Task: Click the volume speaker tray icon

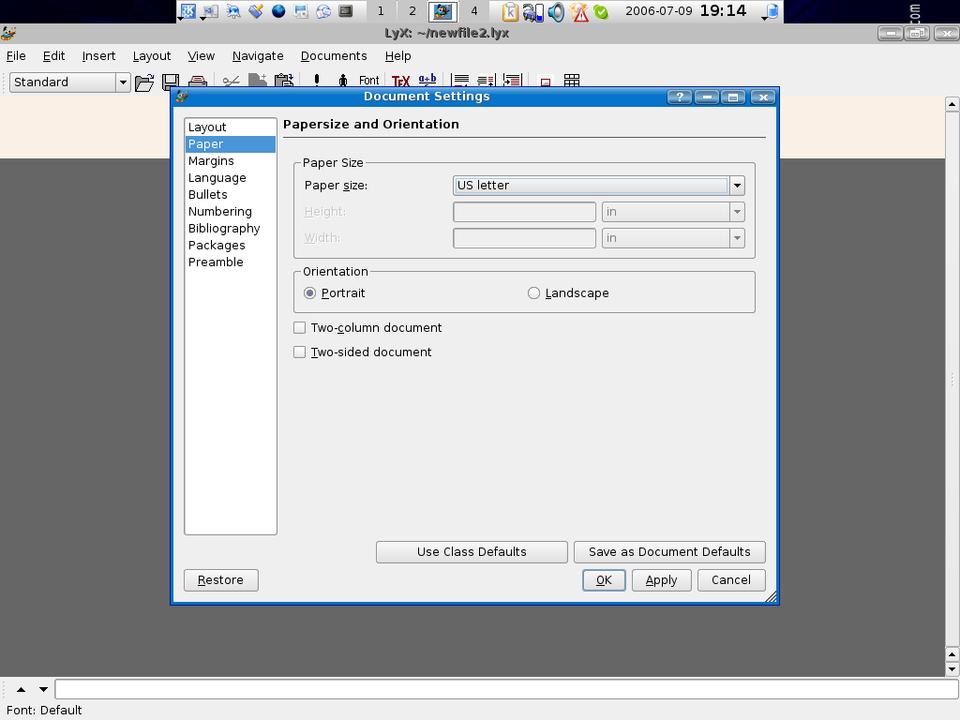Action: point(556,12)
